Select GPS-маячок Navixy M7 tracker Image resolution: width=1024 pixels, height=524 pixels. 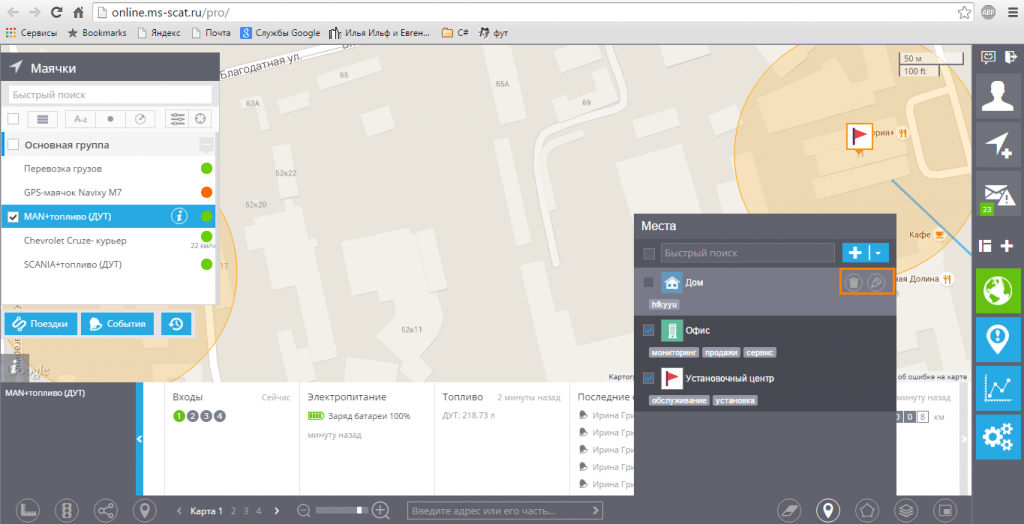click(x=108, y=193)
